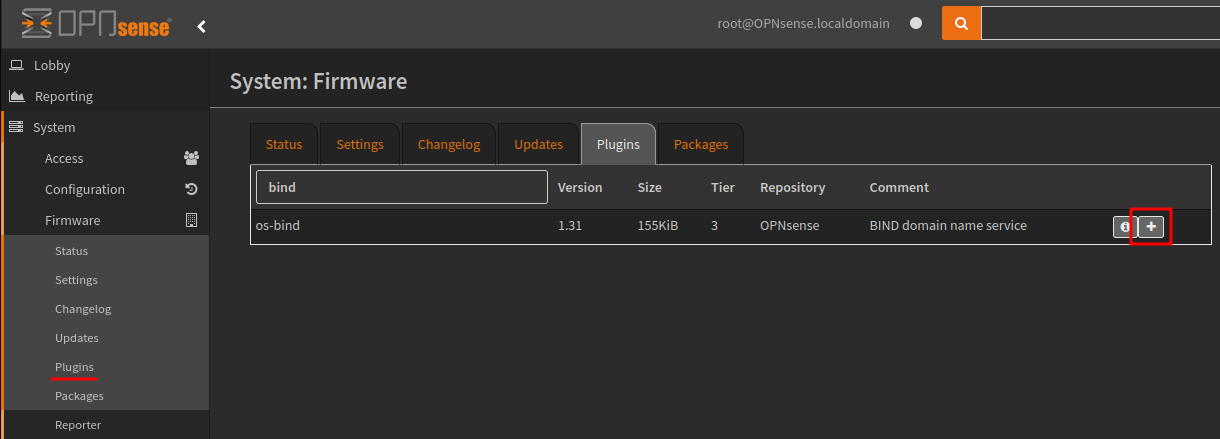Open the Updates tab
The width and height of the screenshot is (1220, 439).
click(x=539, y=144)
